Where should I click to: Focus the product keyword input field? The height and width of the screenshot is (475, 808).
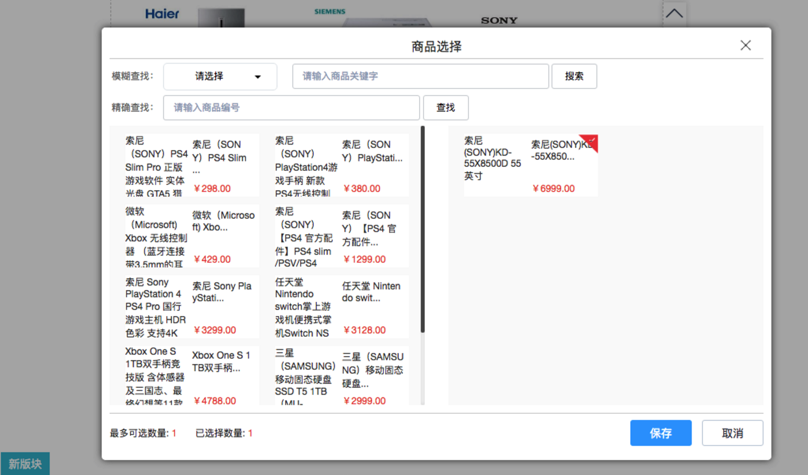[420, 76]
